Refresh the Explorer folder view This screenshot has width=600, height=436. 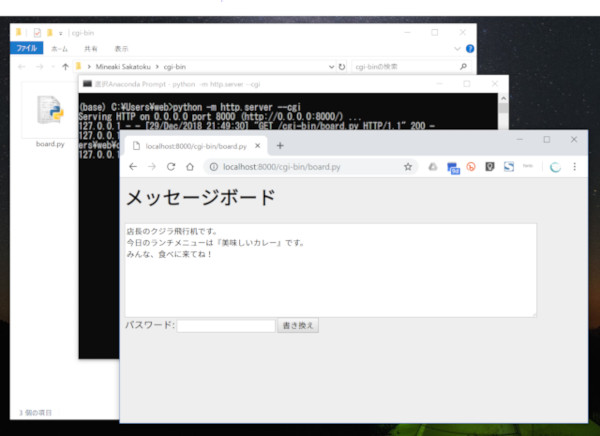tap(343, 67)
